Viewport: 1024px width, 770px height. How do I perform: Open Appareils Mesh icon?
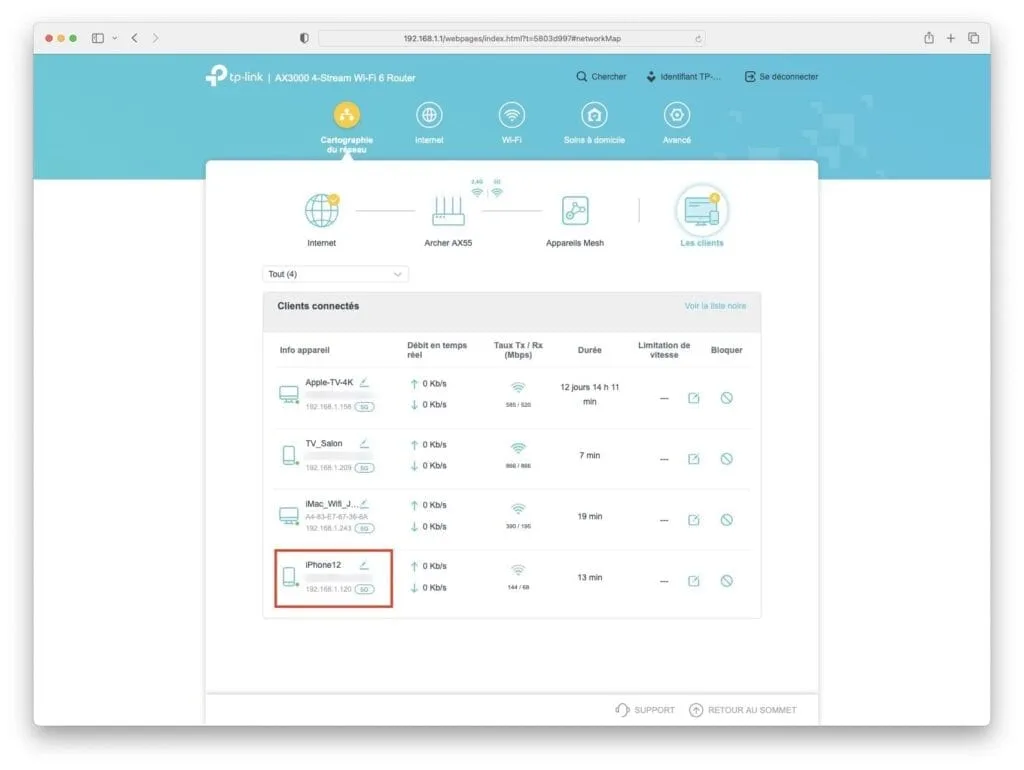pyautogui.click(x=575, y=210)
